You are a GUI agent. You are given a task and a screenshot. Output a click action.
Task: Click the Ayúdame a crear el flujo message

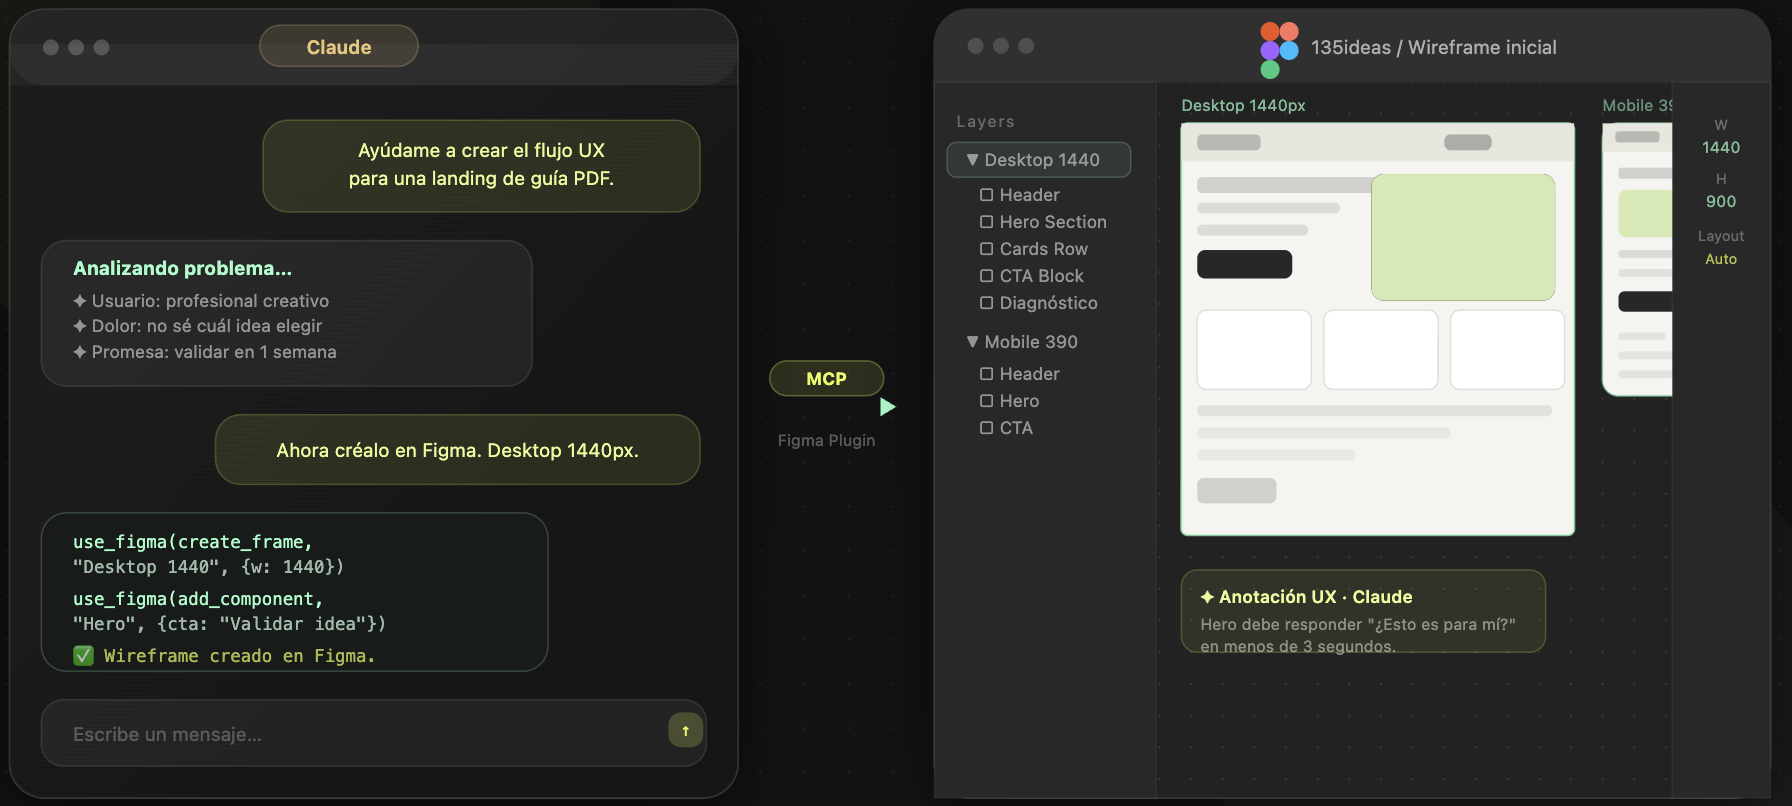pos(481,165)
